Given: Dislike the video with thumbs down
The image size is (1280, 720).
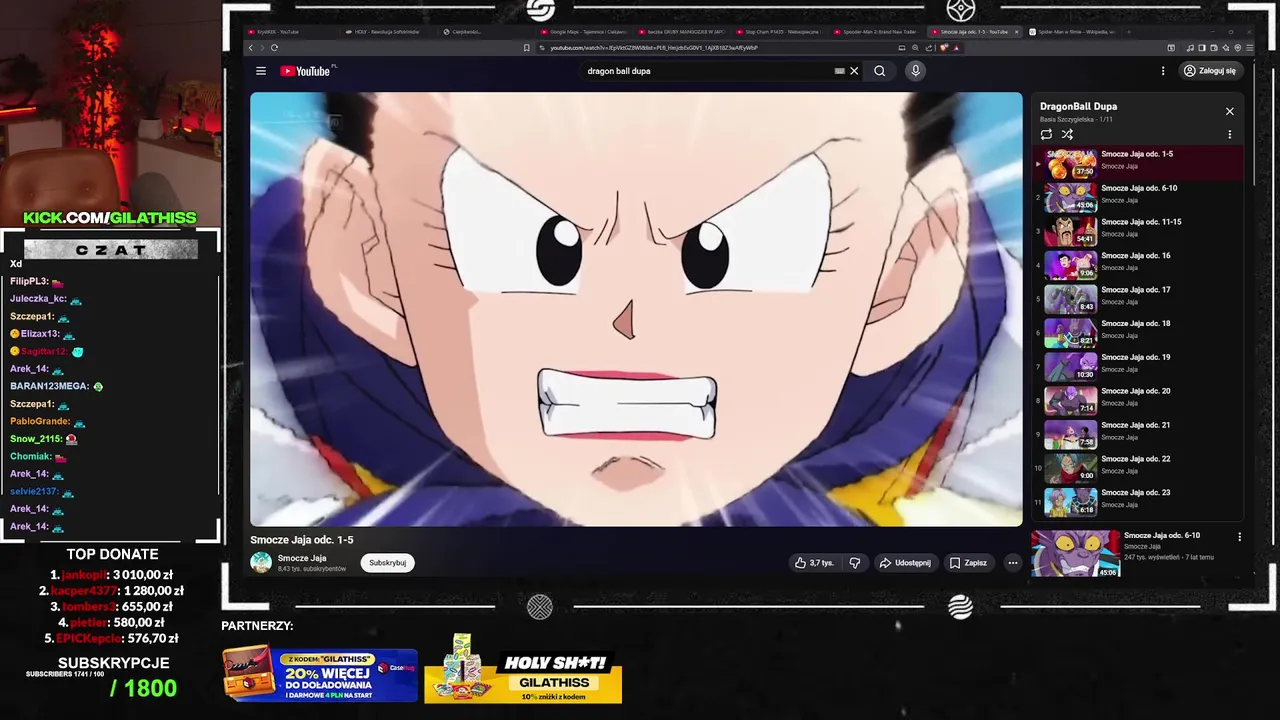Looking at the screenshot, I should [855, 563].
